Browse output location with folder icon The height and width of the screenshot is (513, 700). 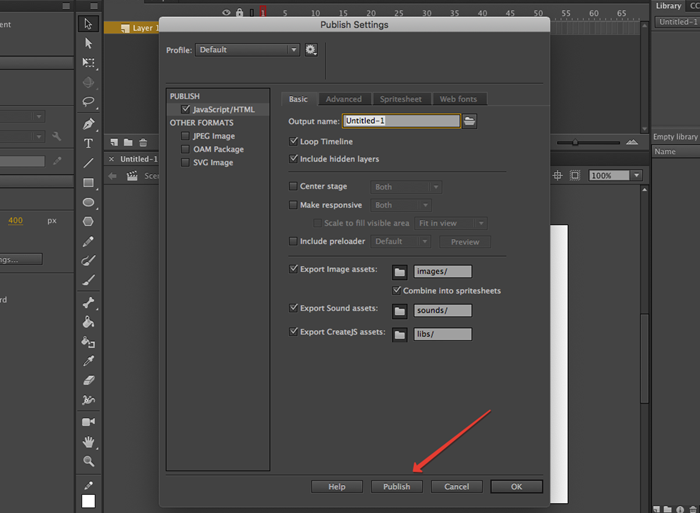(x=469, y=121)
